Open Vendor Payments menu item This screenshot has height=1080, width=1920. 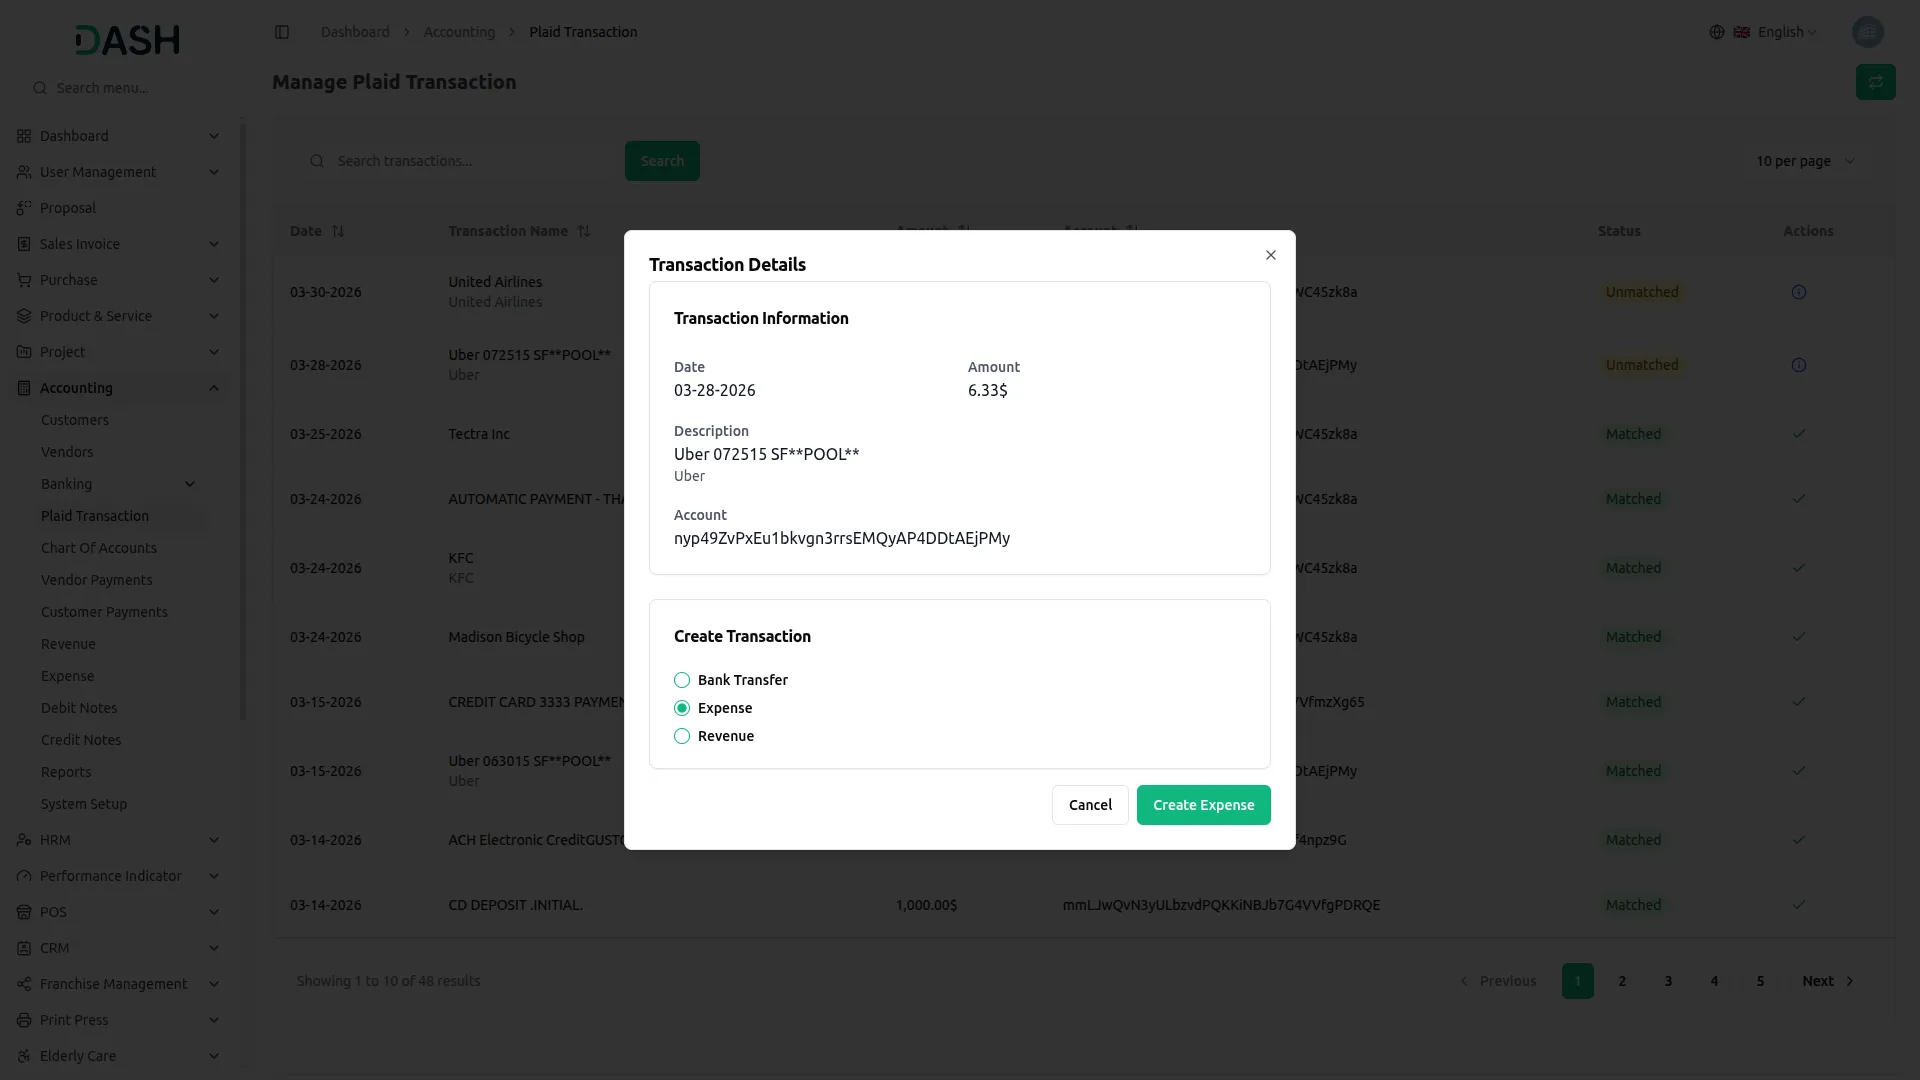point(97,580)
